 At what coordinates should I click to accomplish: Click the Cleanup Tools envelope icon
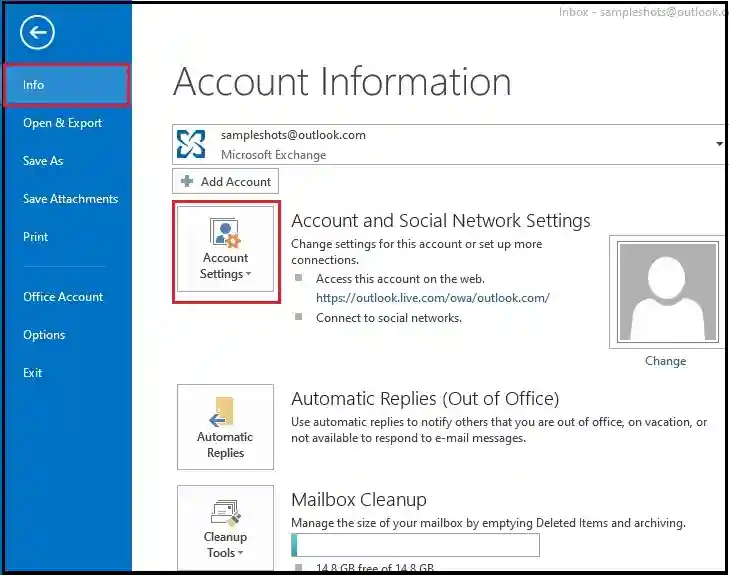226,514
